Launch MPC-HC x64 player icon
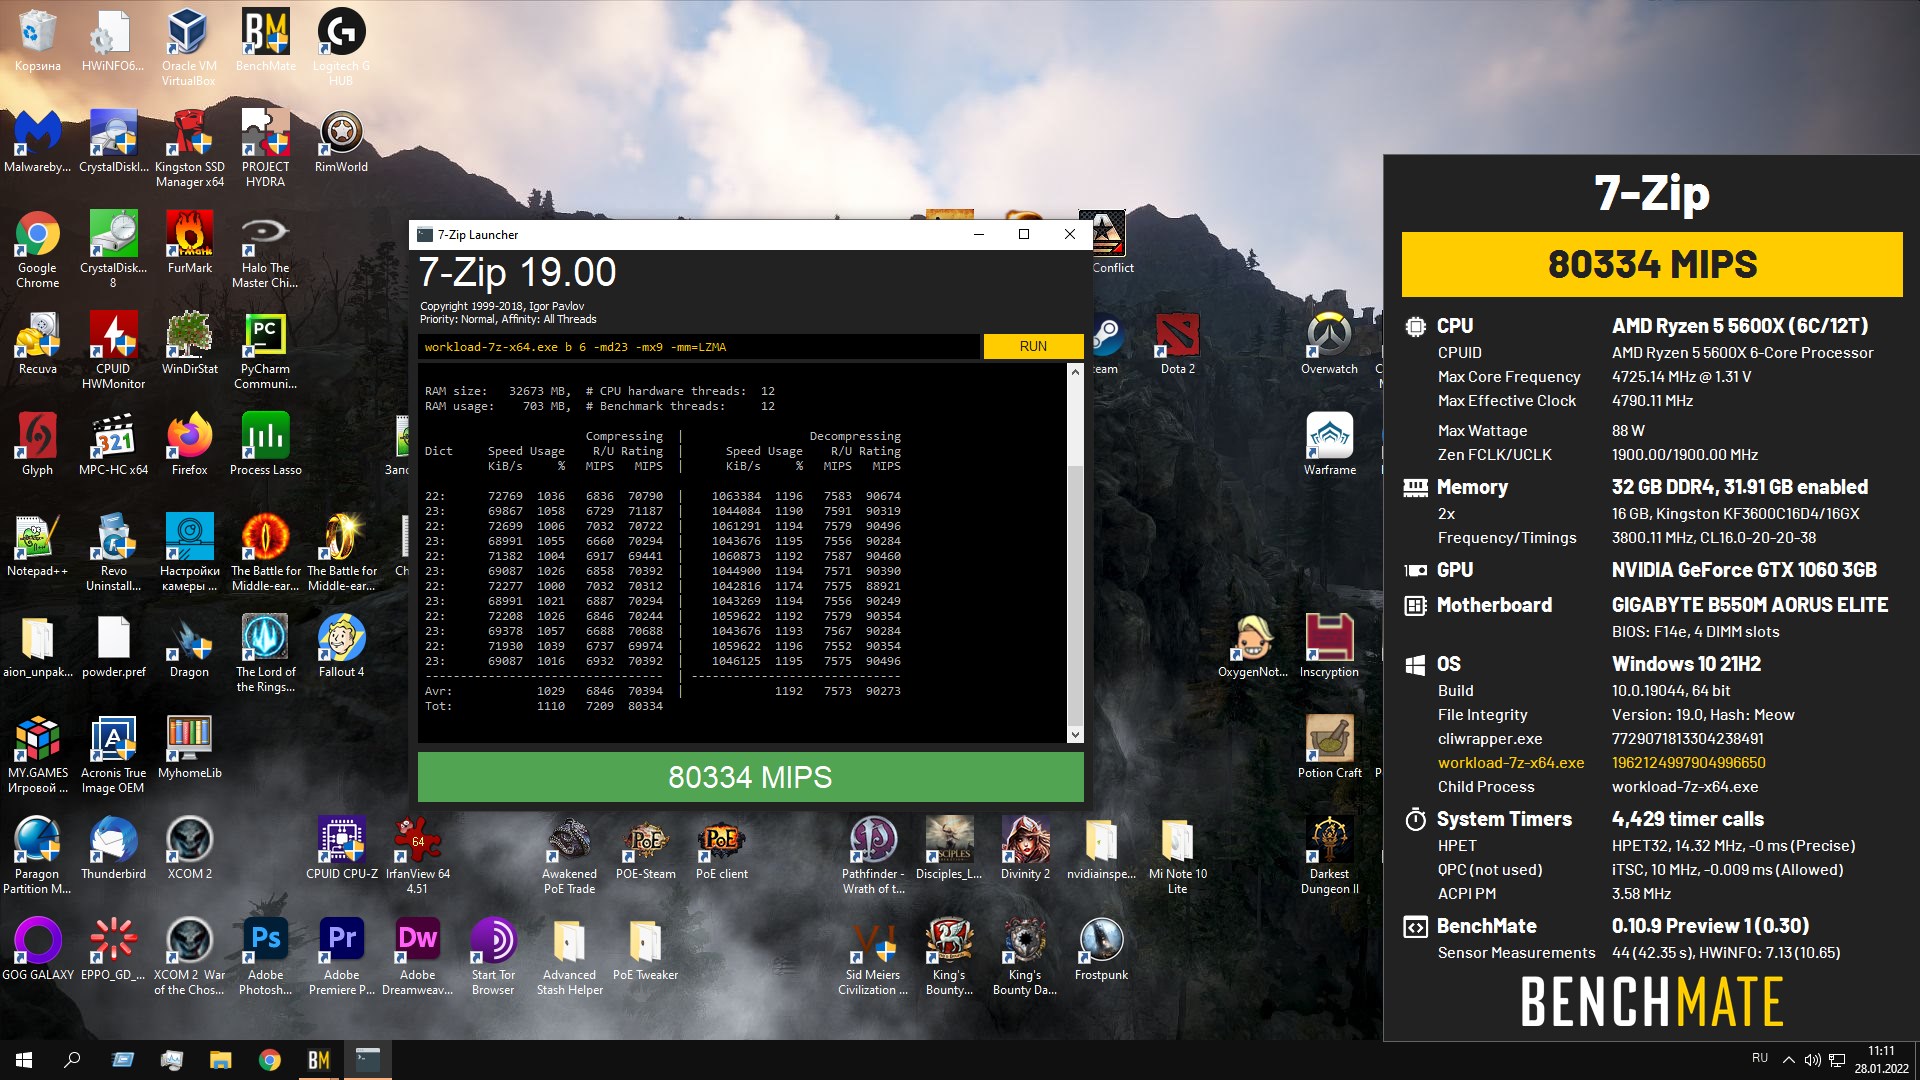Screen dimensions: 1920x1080 (x=113, y=444)
